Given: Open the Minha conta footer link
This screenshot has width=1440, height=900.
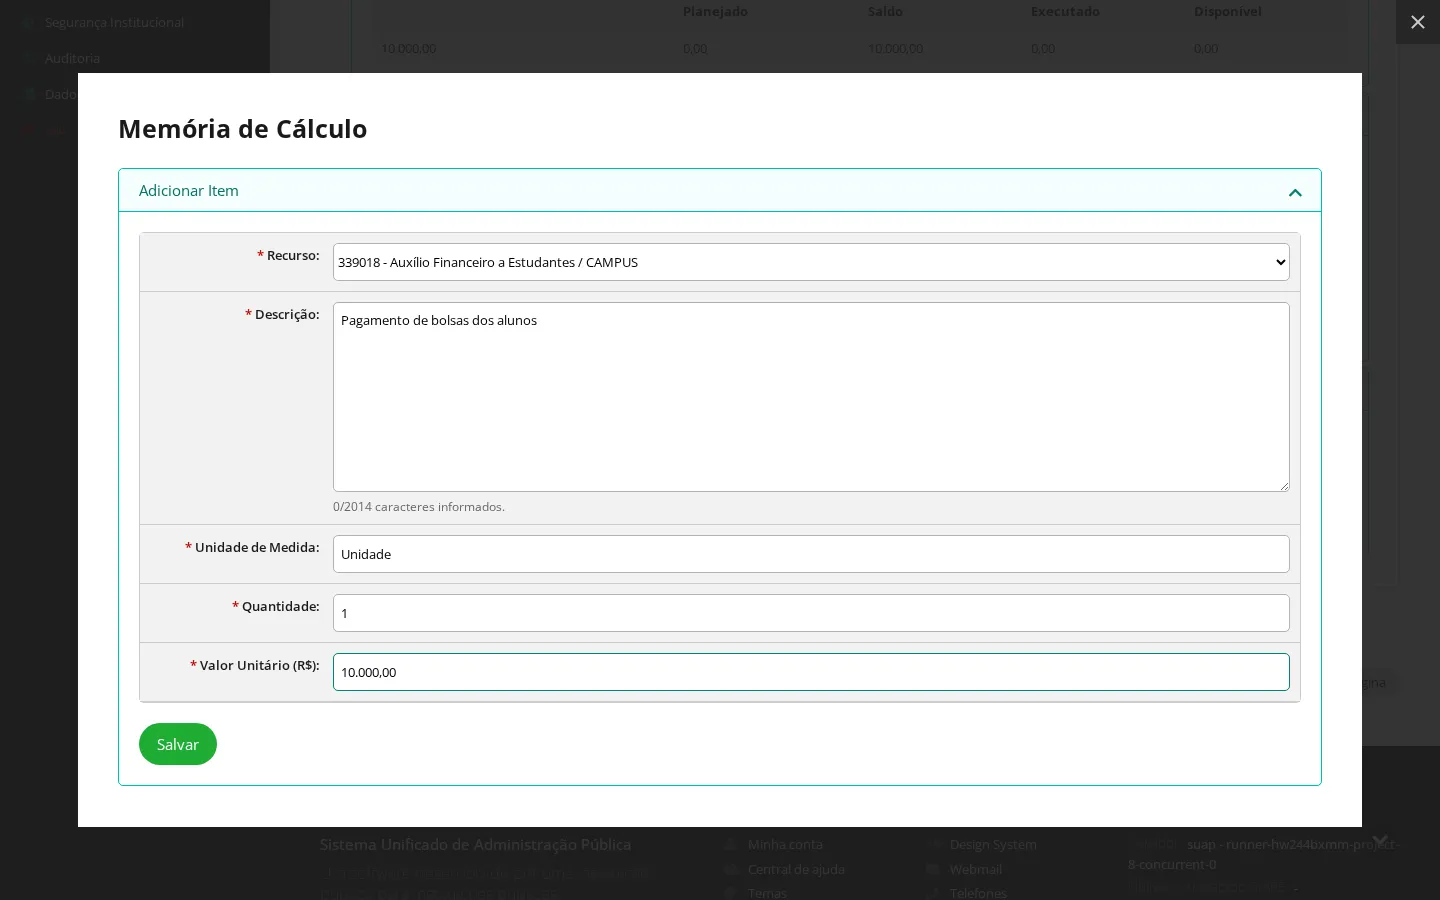Looking at the screenshot, I should pyautogui.click(x=785, y=845).
